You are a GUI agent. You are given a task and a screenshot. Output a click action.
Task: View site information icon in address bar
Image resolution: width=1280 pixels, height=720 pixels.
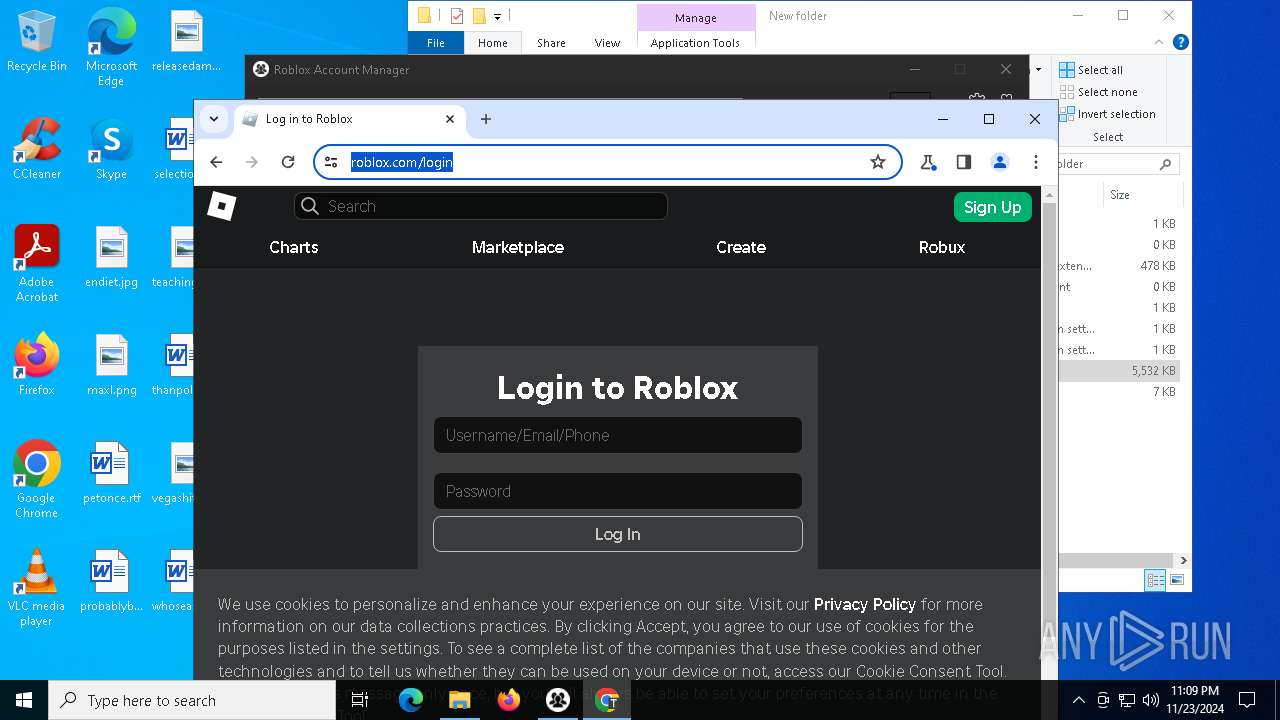point(332,162)
